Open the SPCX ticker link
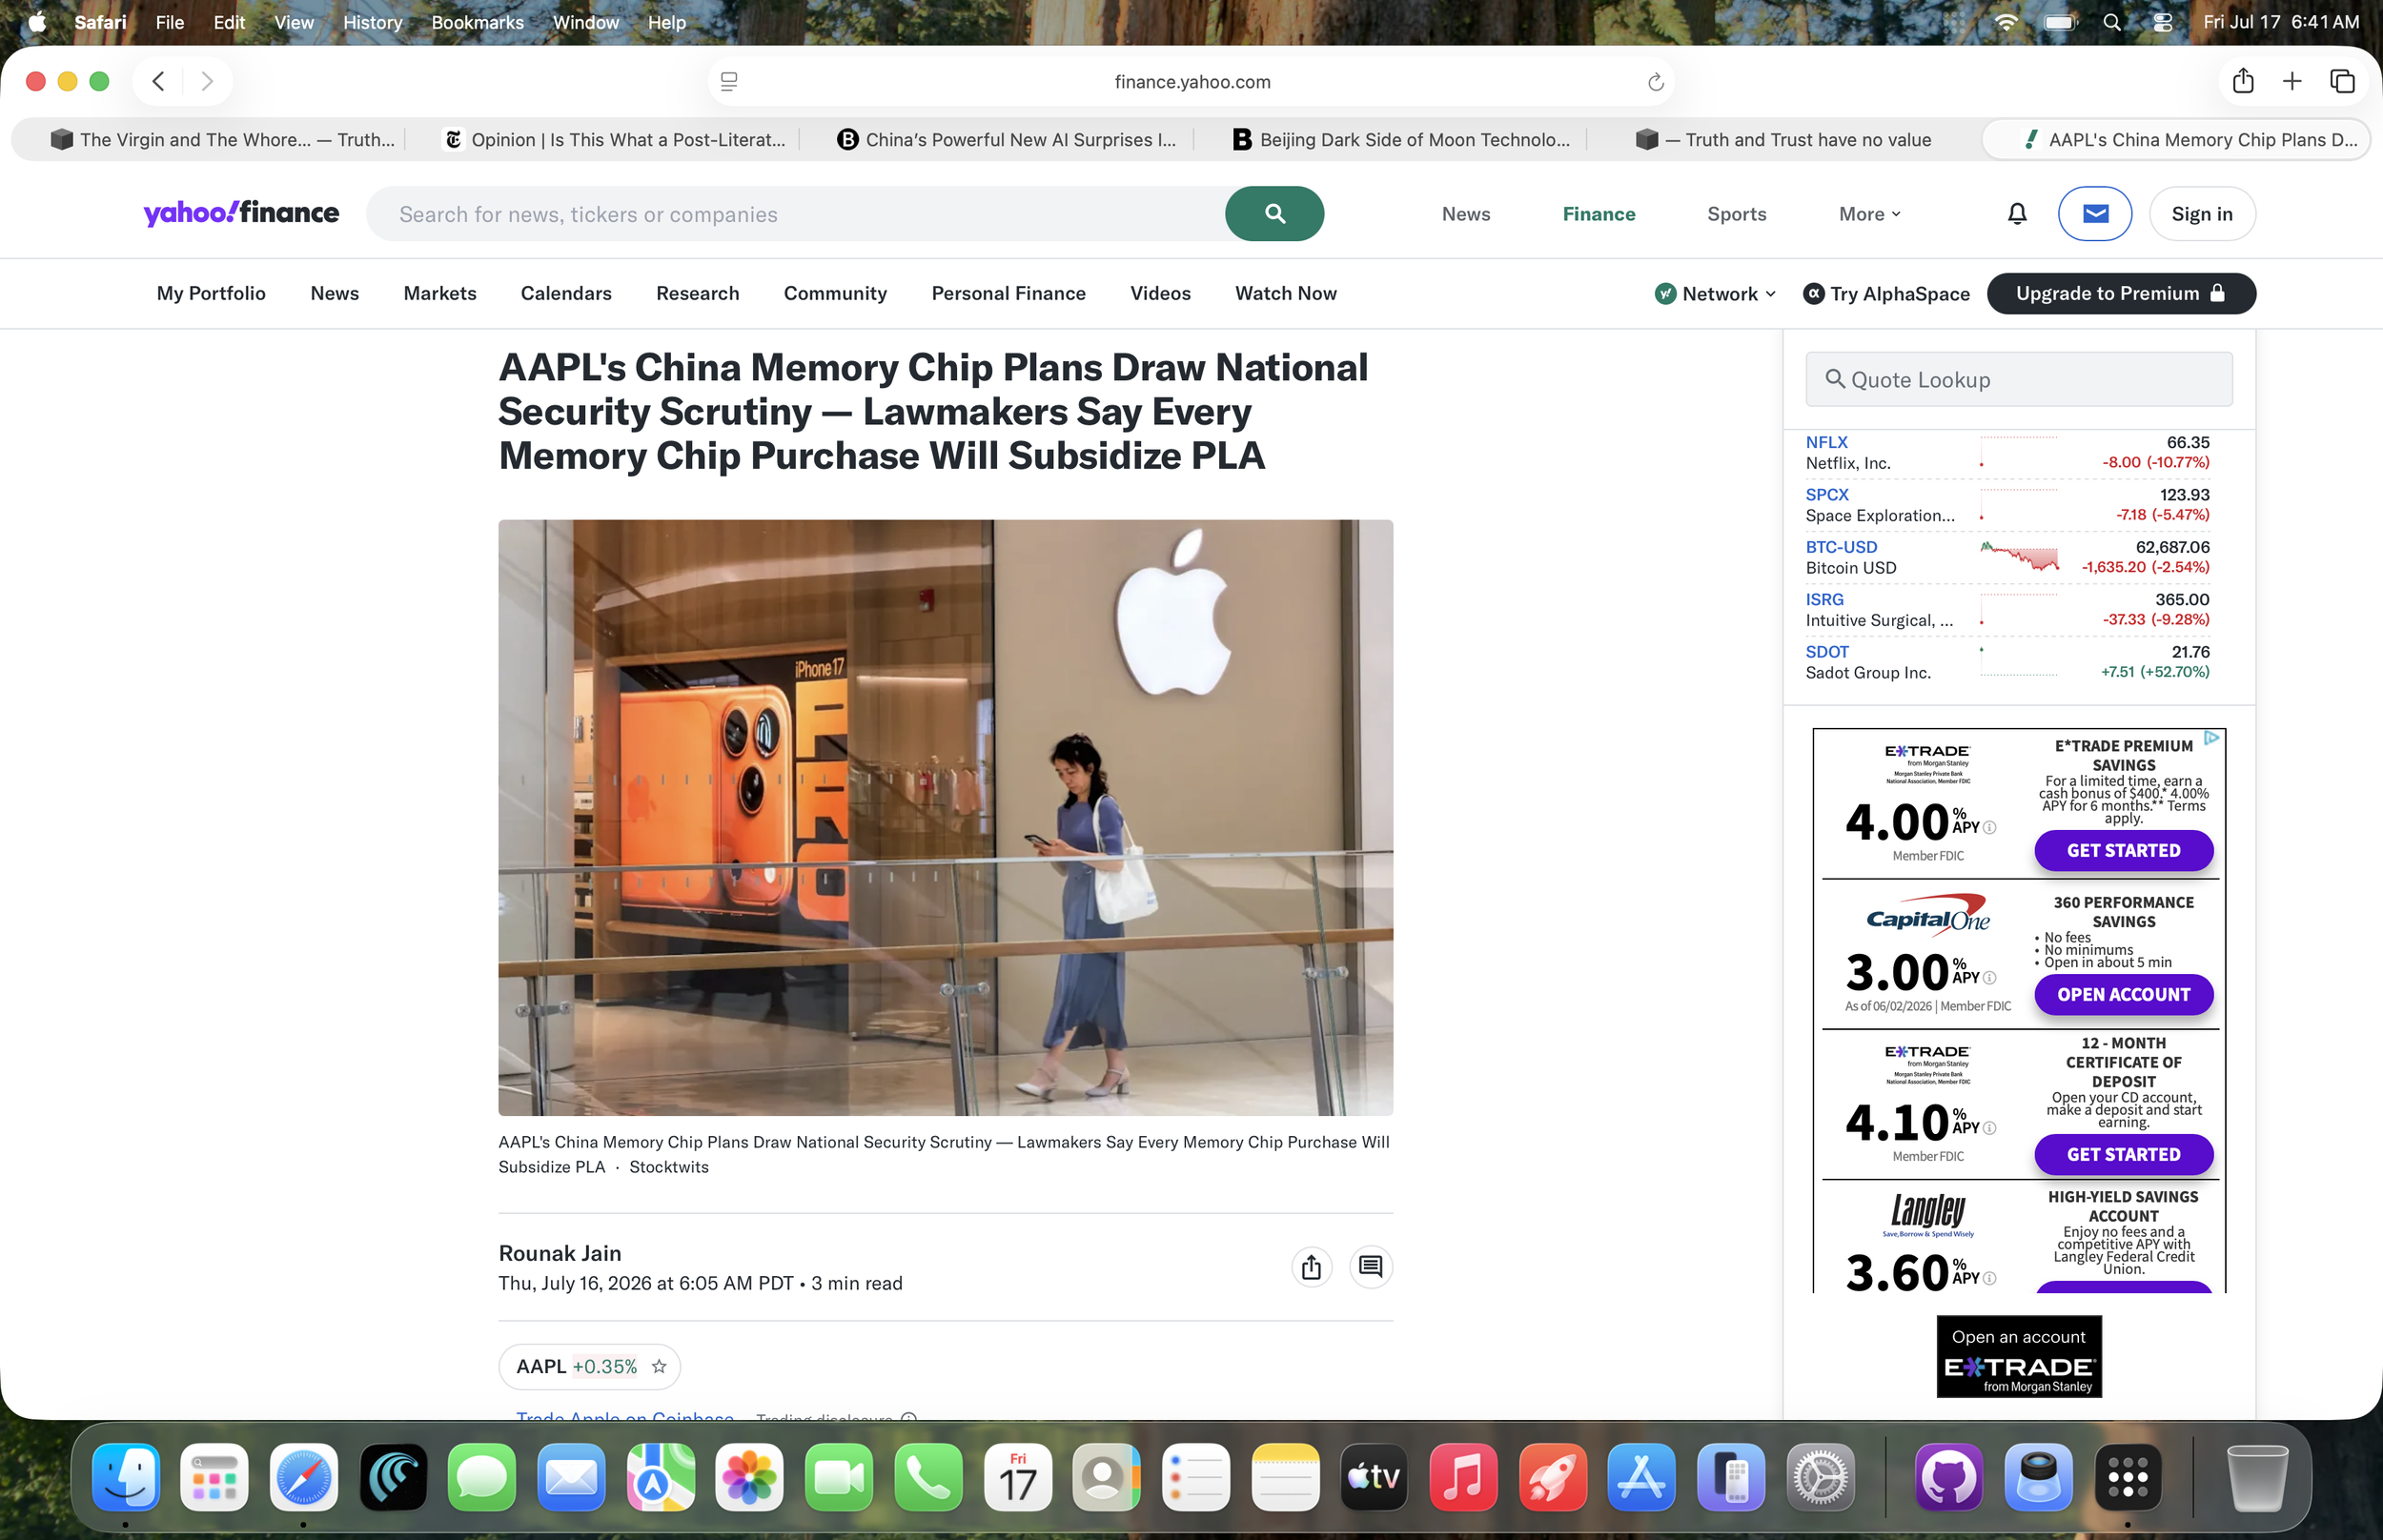Image resolution: width=2383 pixels, height=1540 pixels. (1827, 494)
